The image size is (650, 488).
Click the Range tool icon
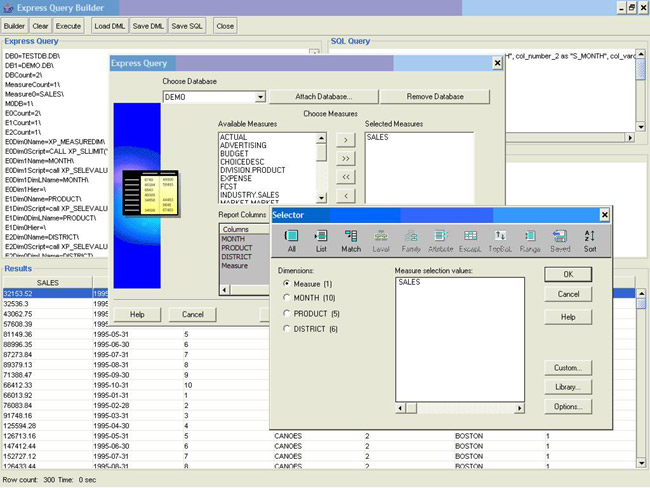coord(529,240)
